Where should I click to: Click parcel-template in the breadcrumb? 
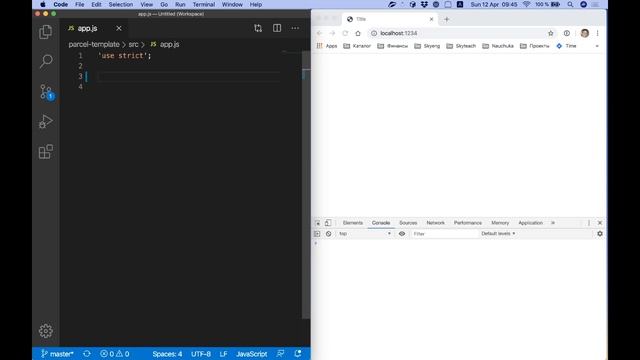tap(94, 44)
